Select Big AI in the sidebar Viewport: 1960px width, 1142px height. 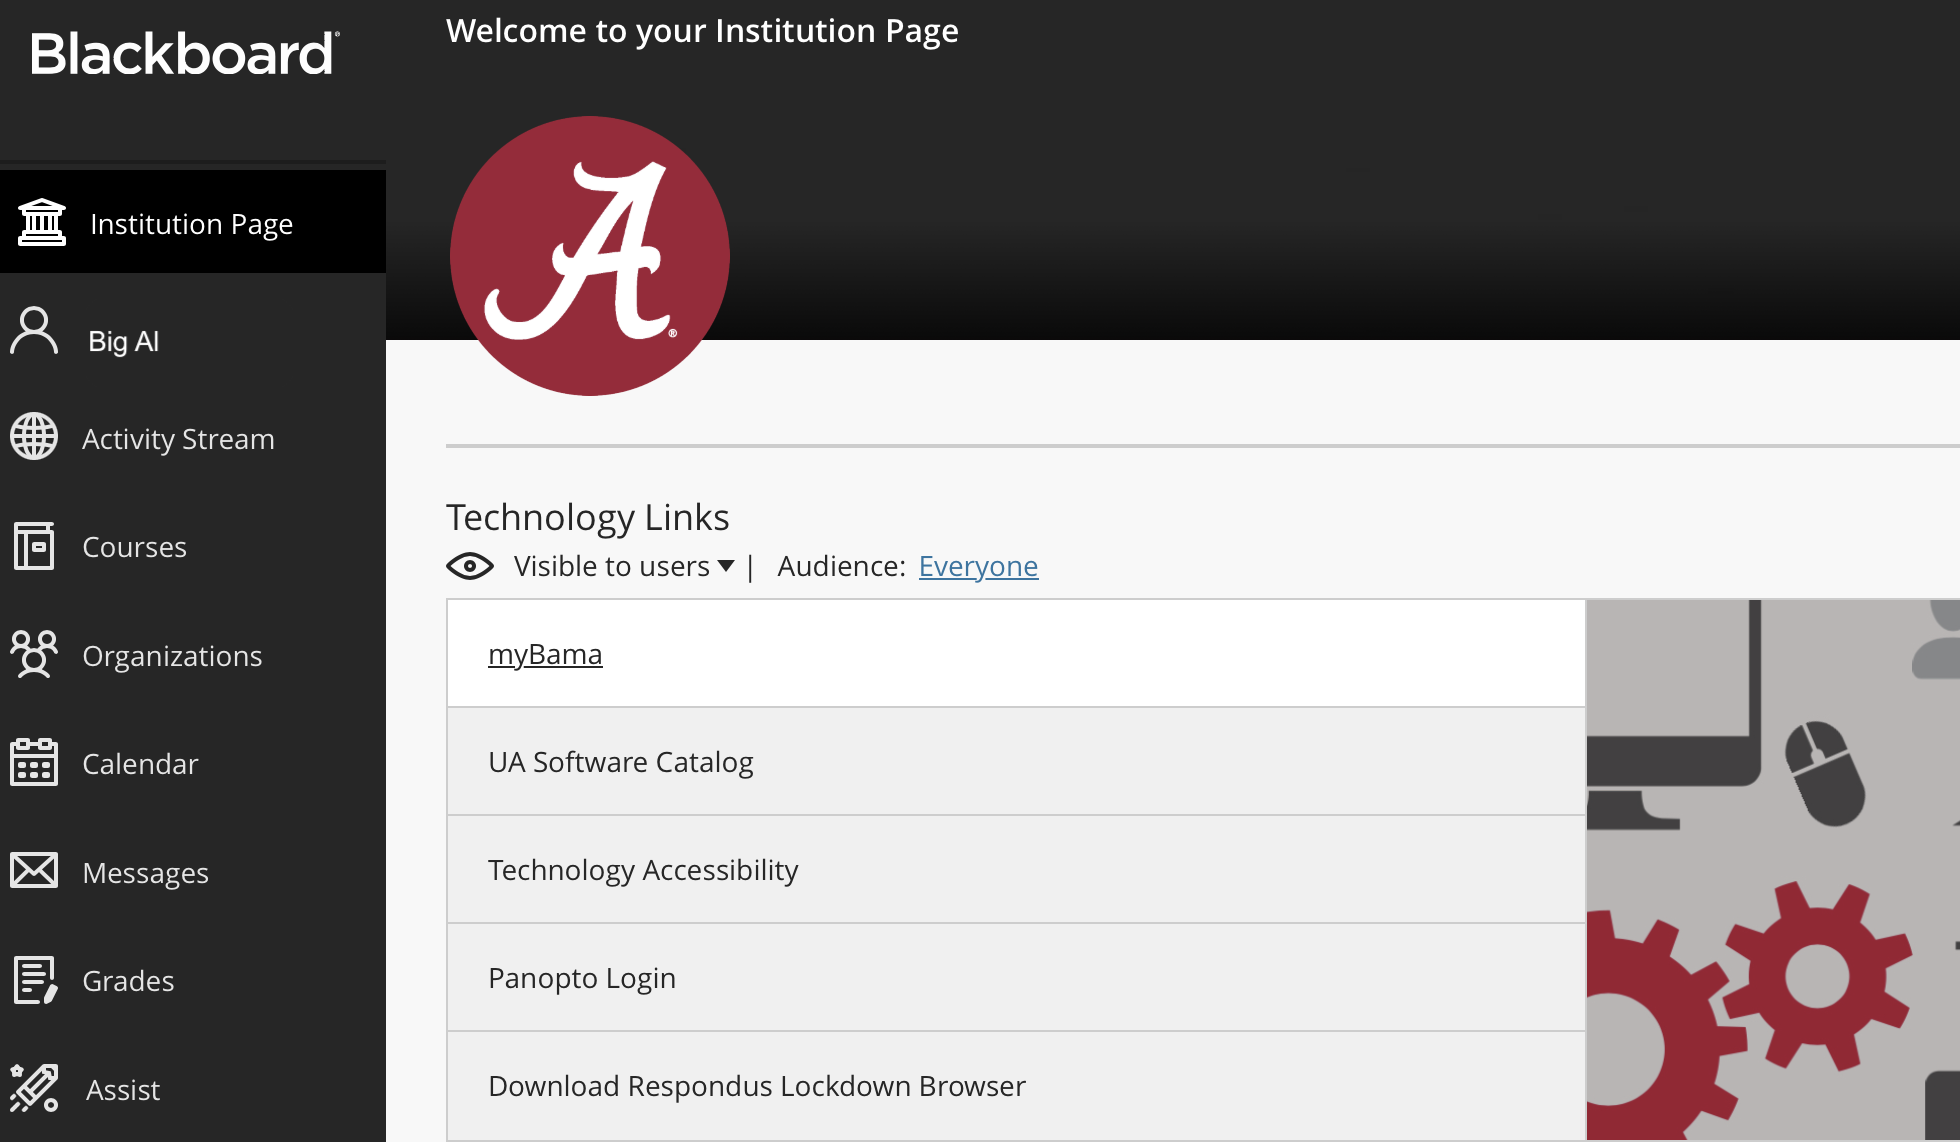(x=122, y=340)
